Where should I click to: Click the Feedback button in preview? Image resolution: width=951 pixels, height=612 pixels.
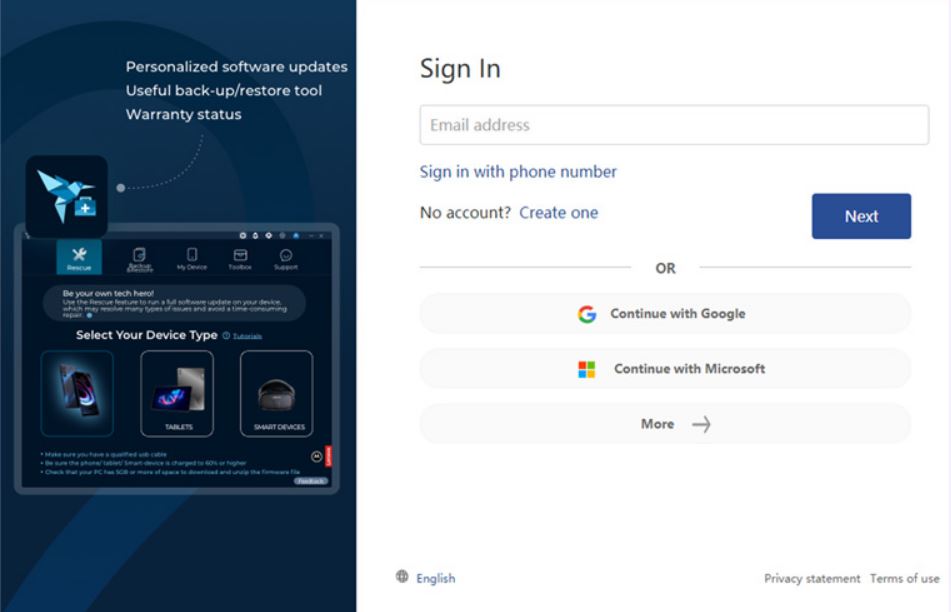click(x=311, y=481)
